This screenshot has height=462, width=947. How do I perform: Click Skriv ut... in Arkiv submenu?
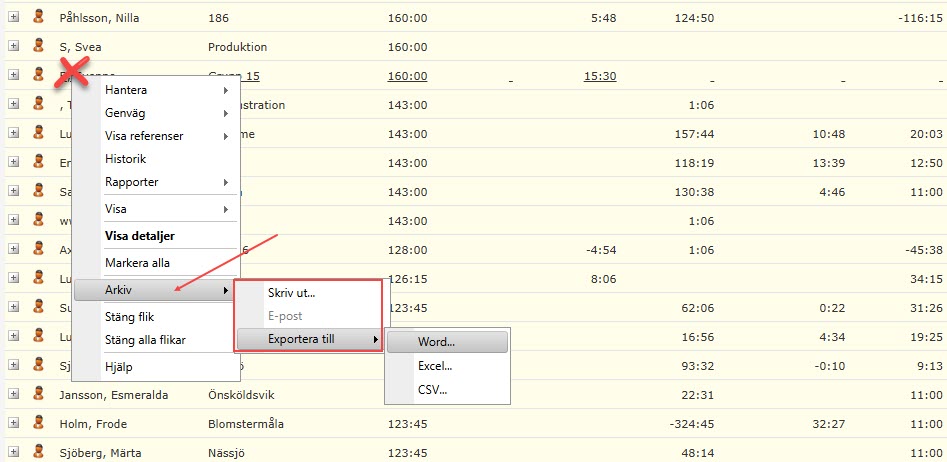(x=291, y=293)
